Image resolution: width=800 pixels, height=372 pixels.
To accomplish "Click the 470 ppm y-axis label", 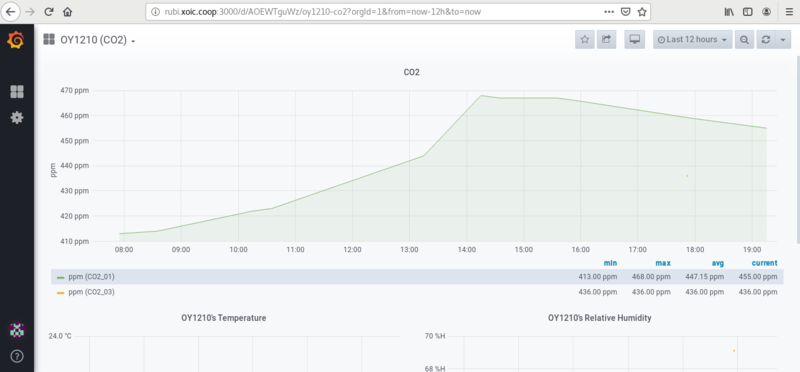I will [74, 90].
